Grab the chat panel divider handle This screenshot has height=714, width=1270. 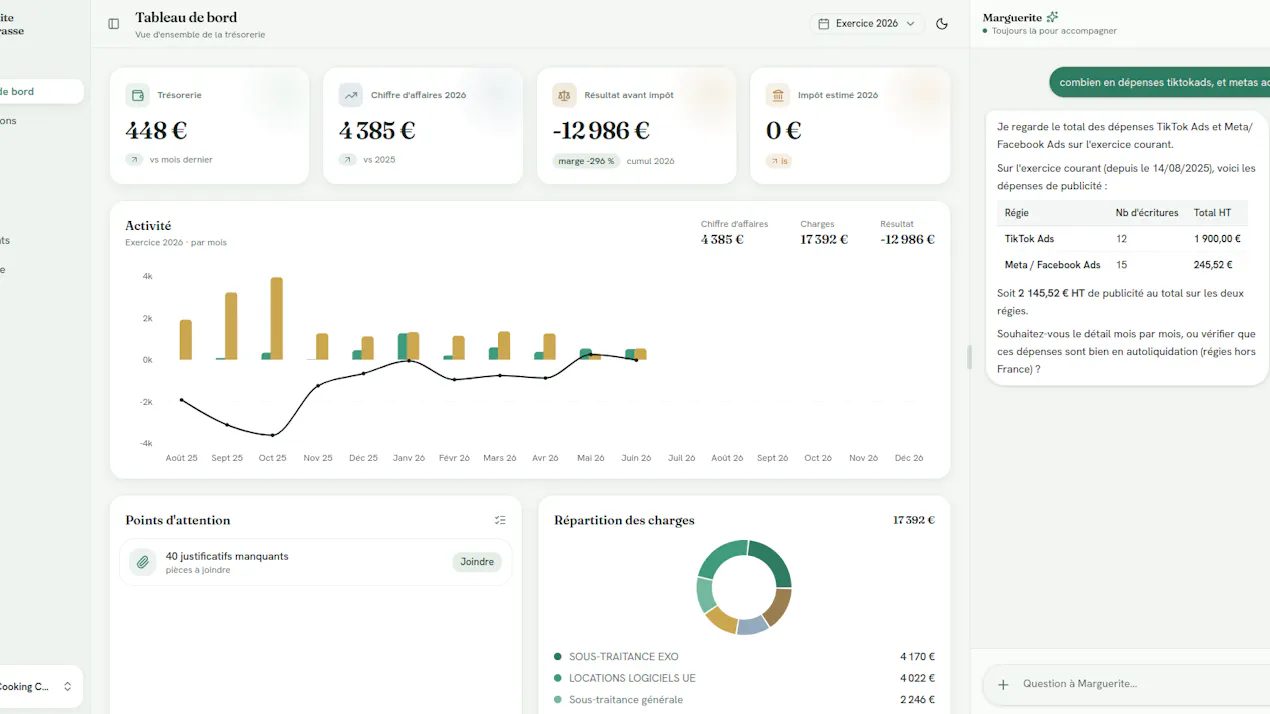(x=969, y=357)
